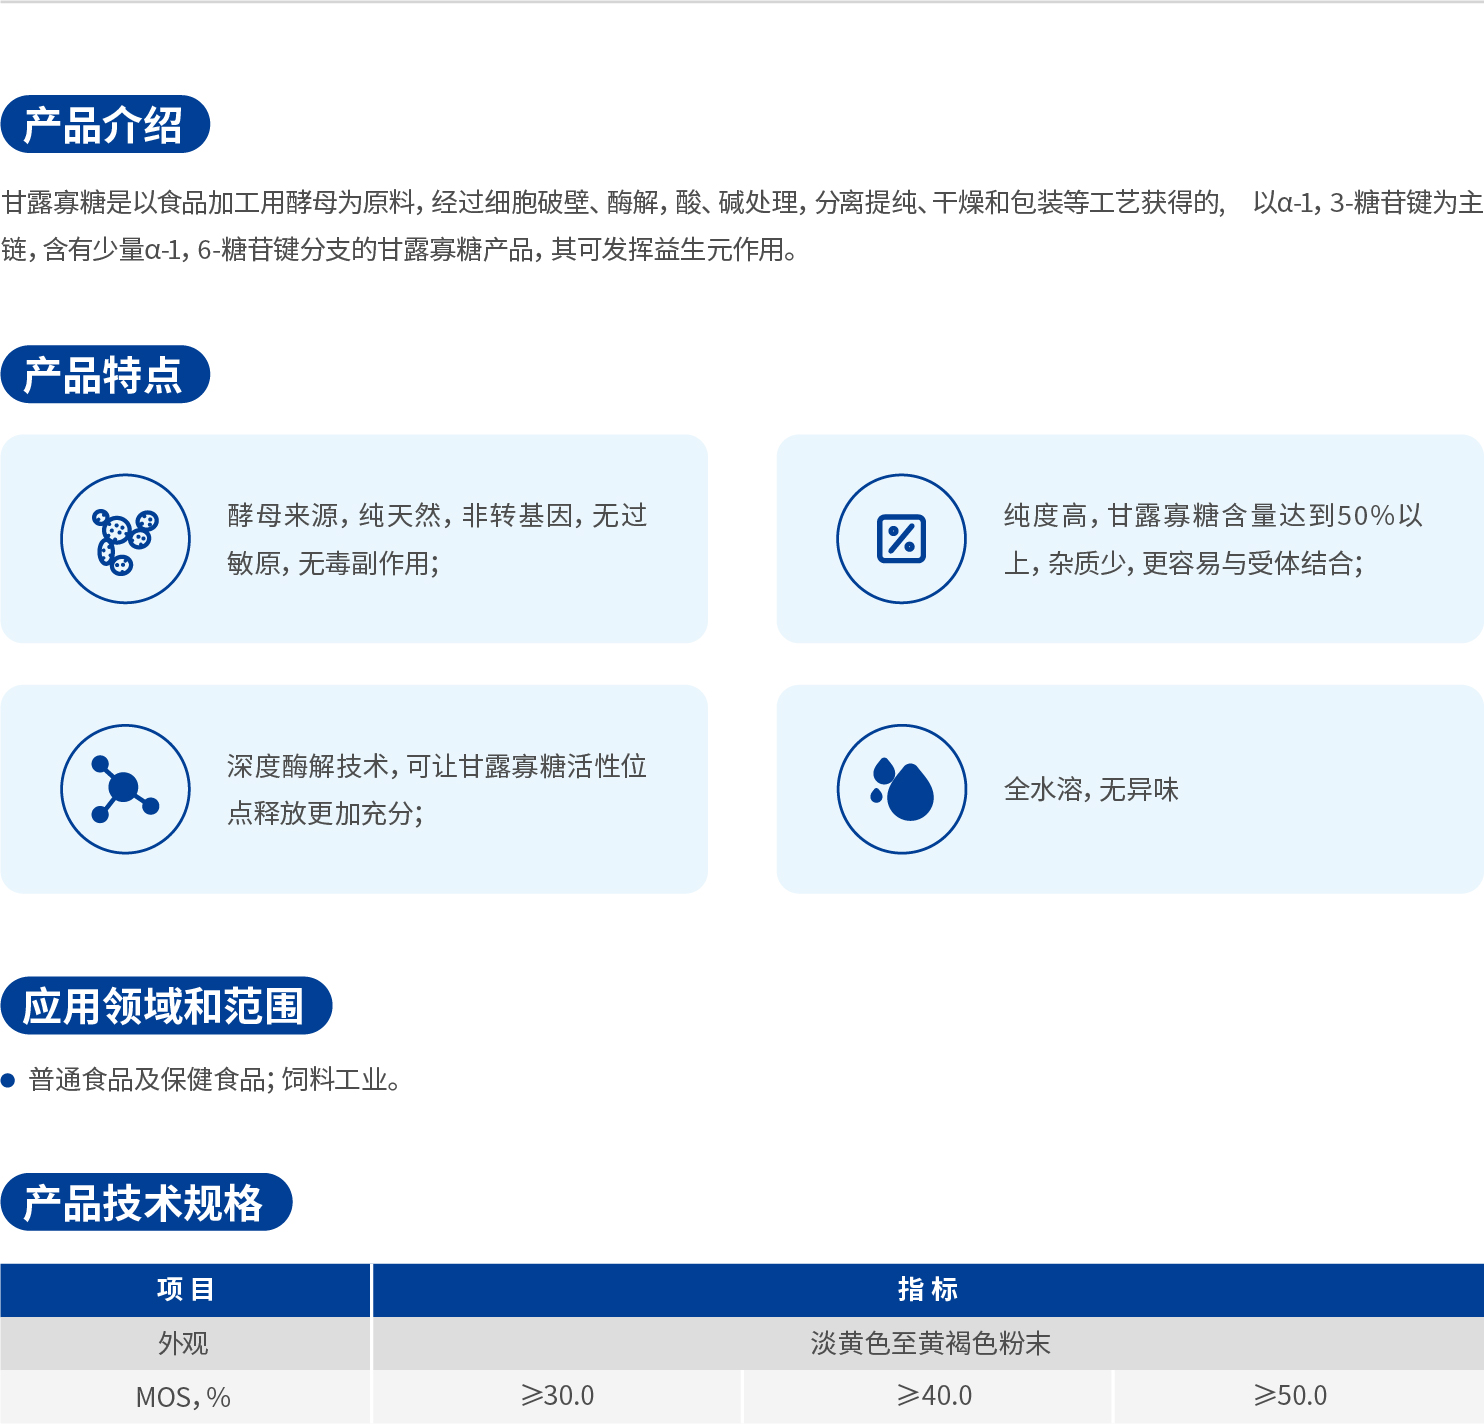Expand the 产品介绍 section
The image size is (1484, 1424).
(107, 122)
